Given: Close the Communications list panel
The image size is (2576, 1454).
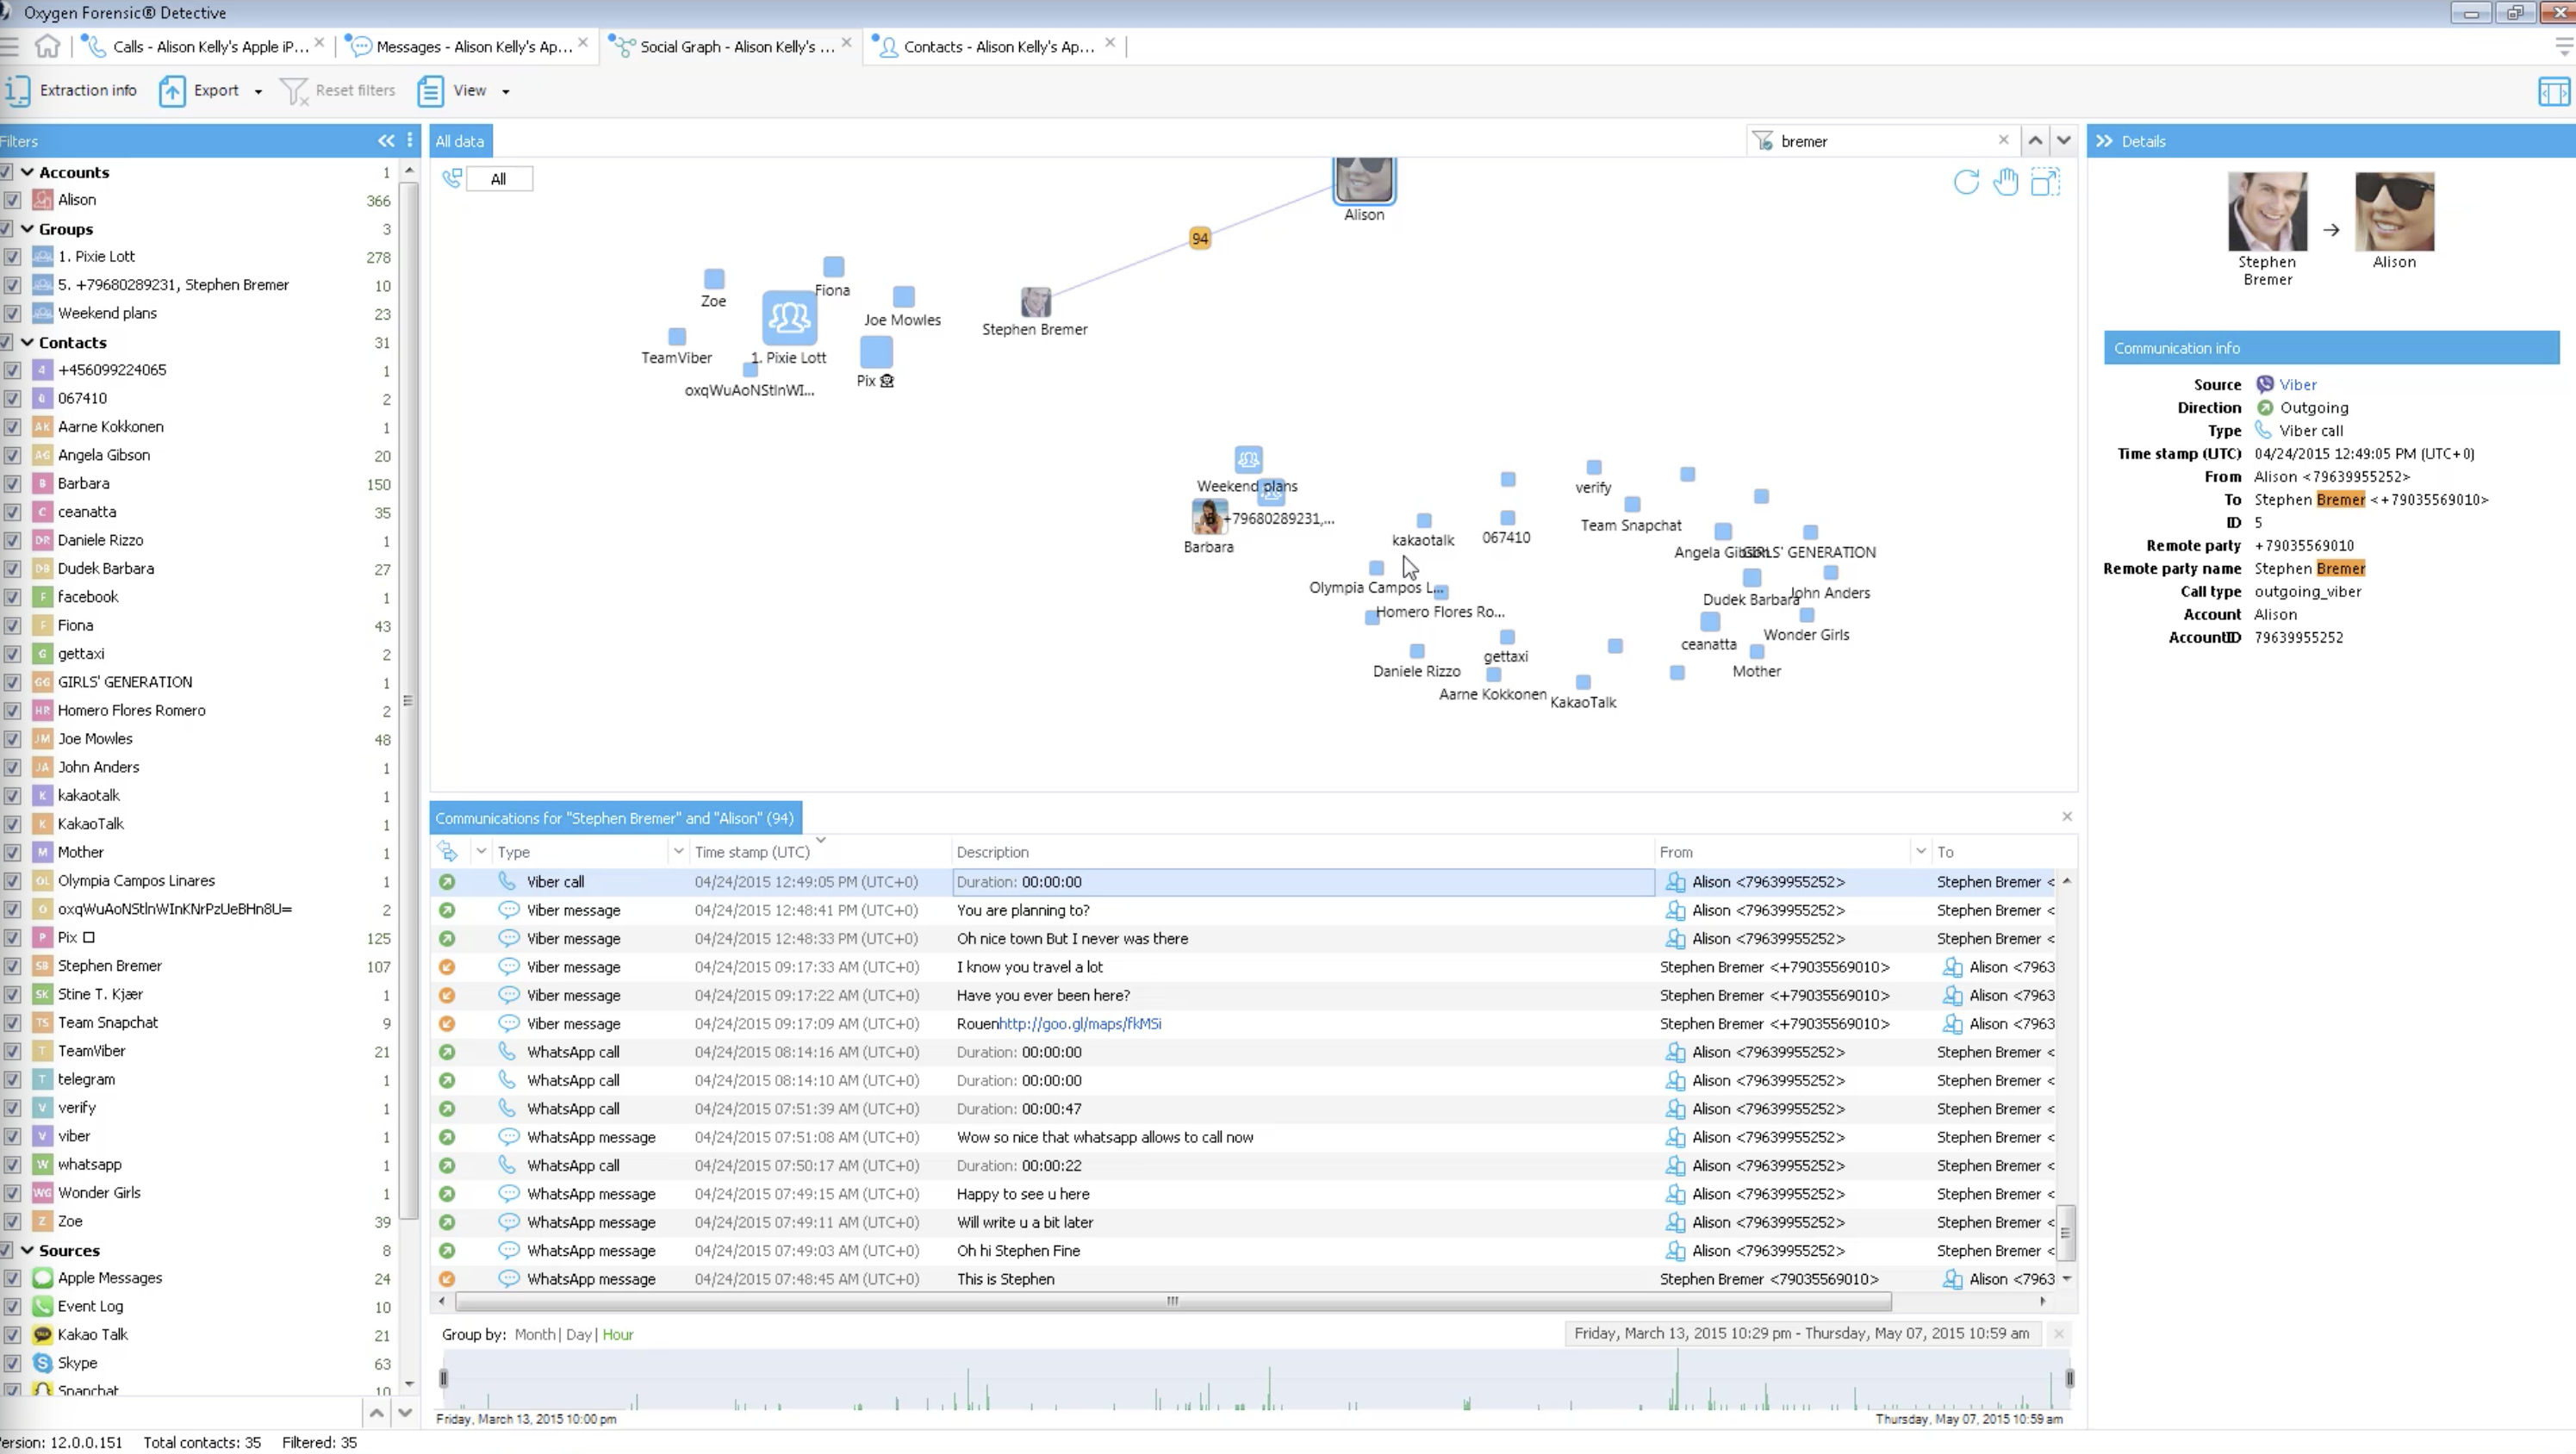Looking at the screenshot, I should tap(2067, 817).
